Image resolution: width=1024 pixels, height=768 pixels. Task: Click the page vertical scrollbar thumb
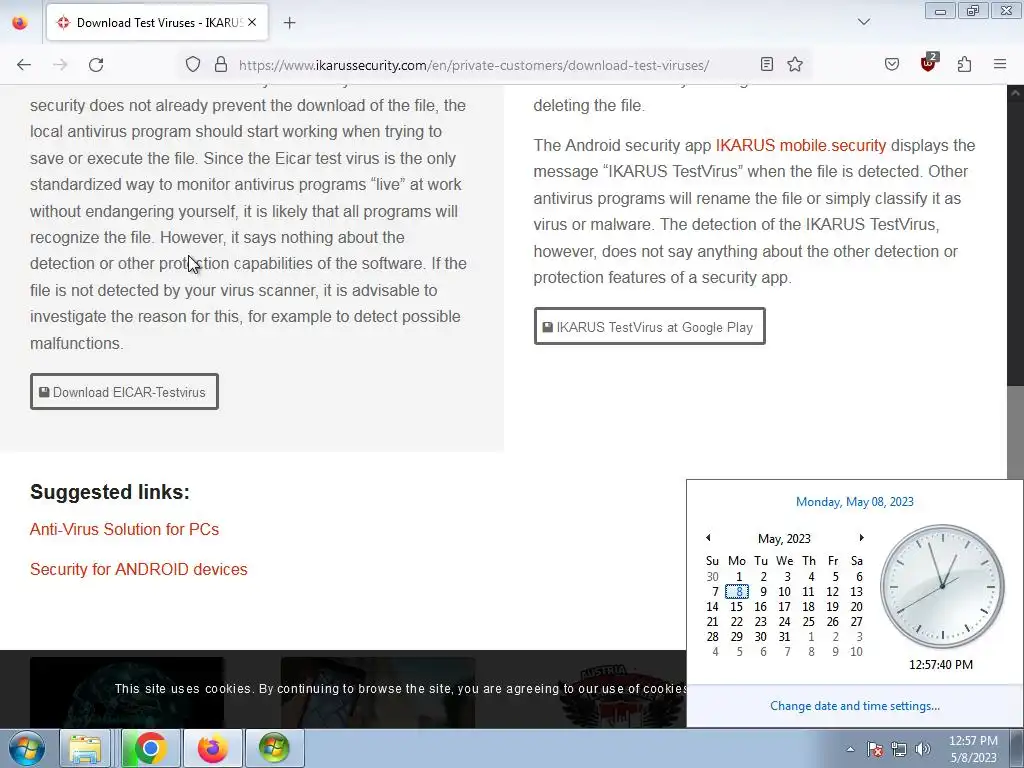pyautogui.click(x=1016, y=432)
